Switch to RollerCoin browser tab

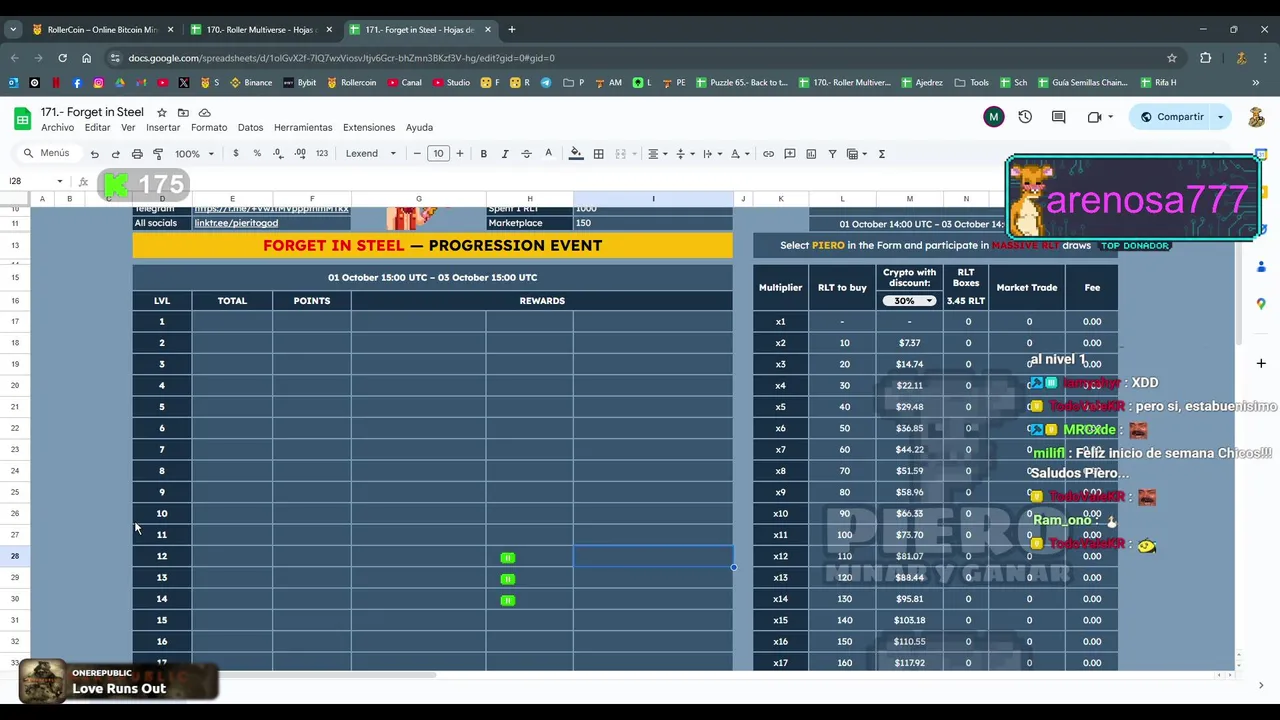coord(103,30)
